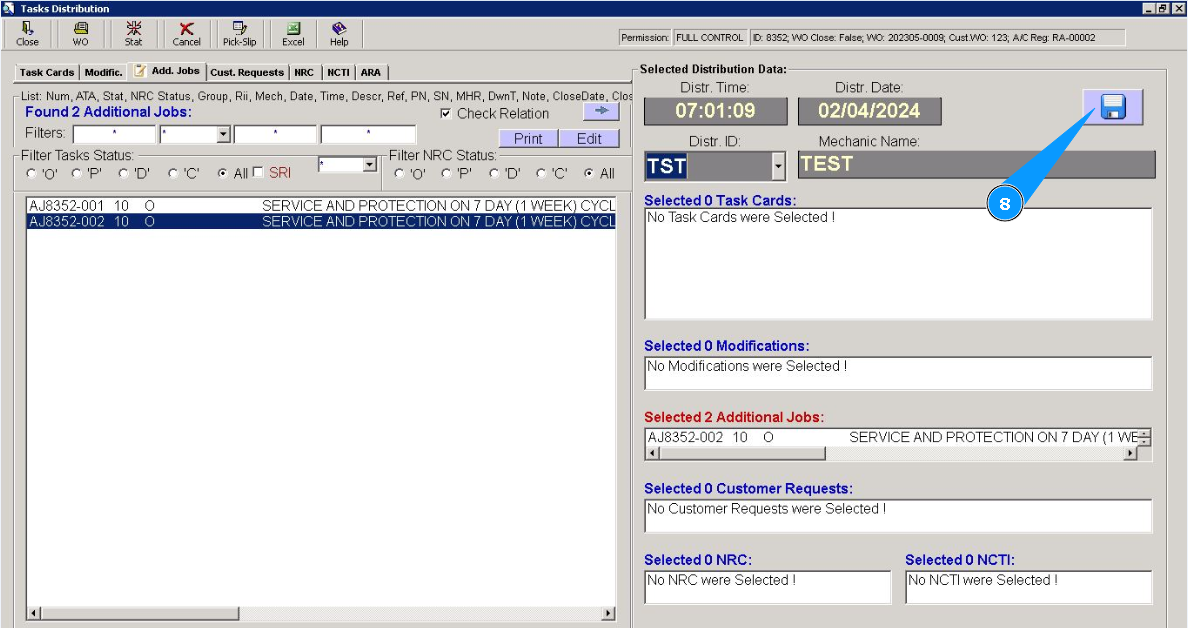Select Filter NRC Status 'D' radio
The height and width of the screenshot is (628, 1188).
point(493,173)
